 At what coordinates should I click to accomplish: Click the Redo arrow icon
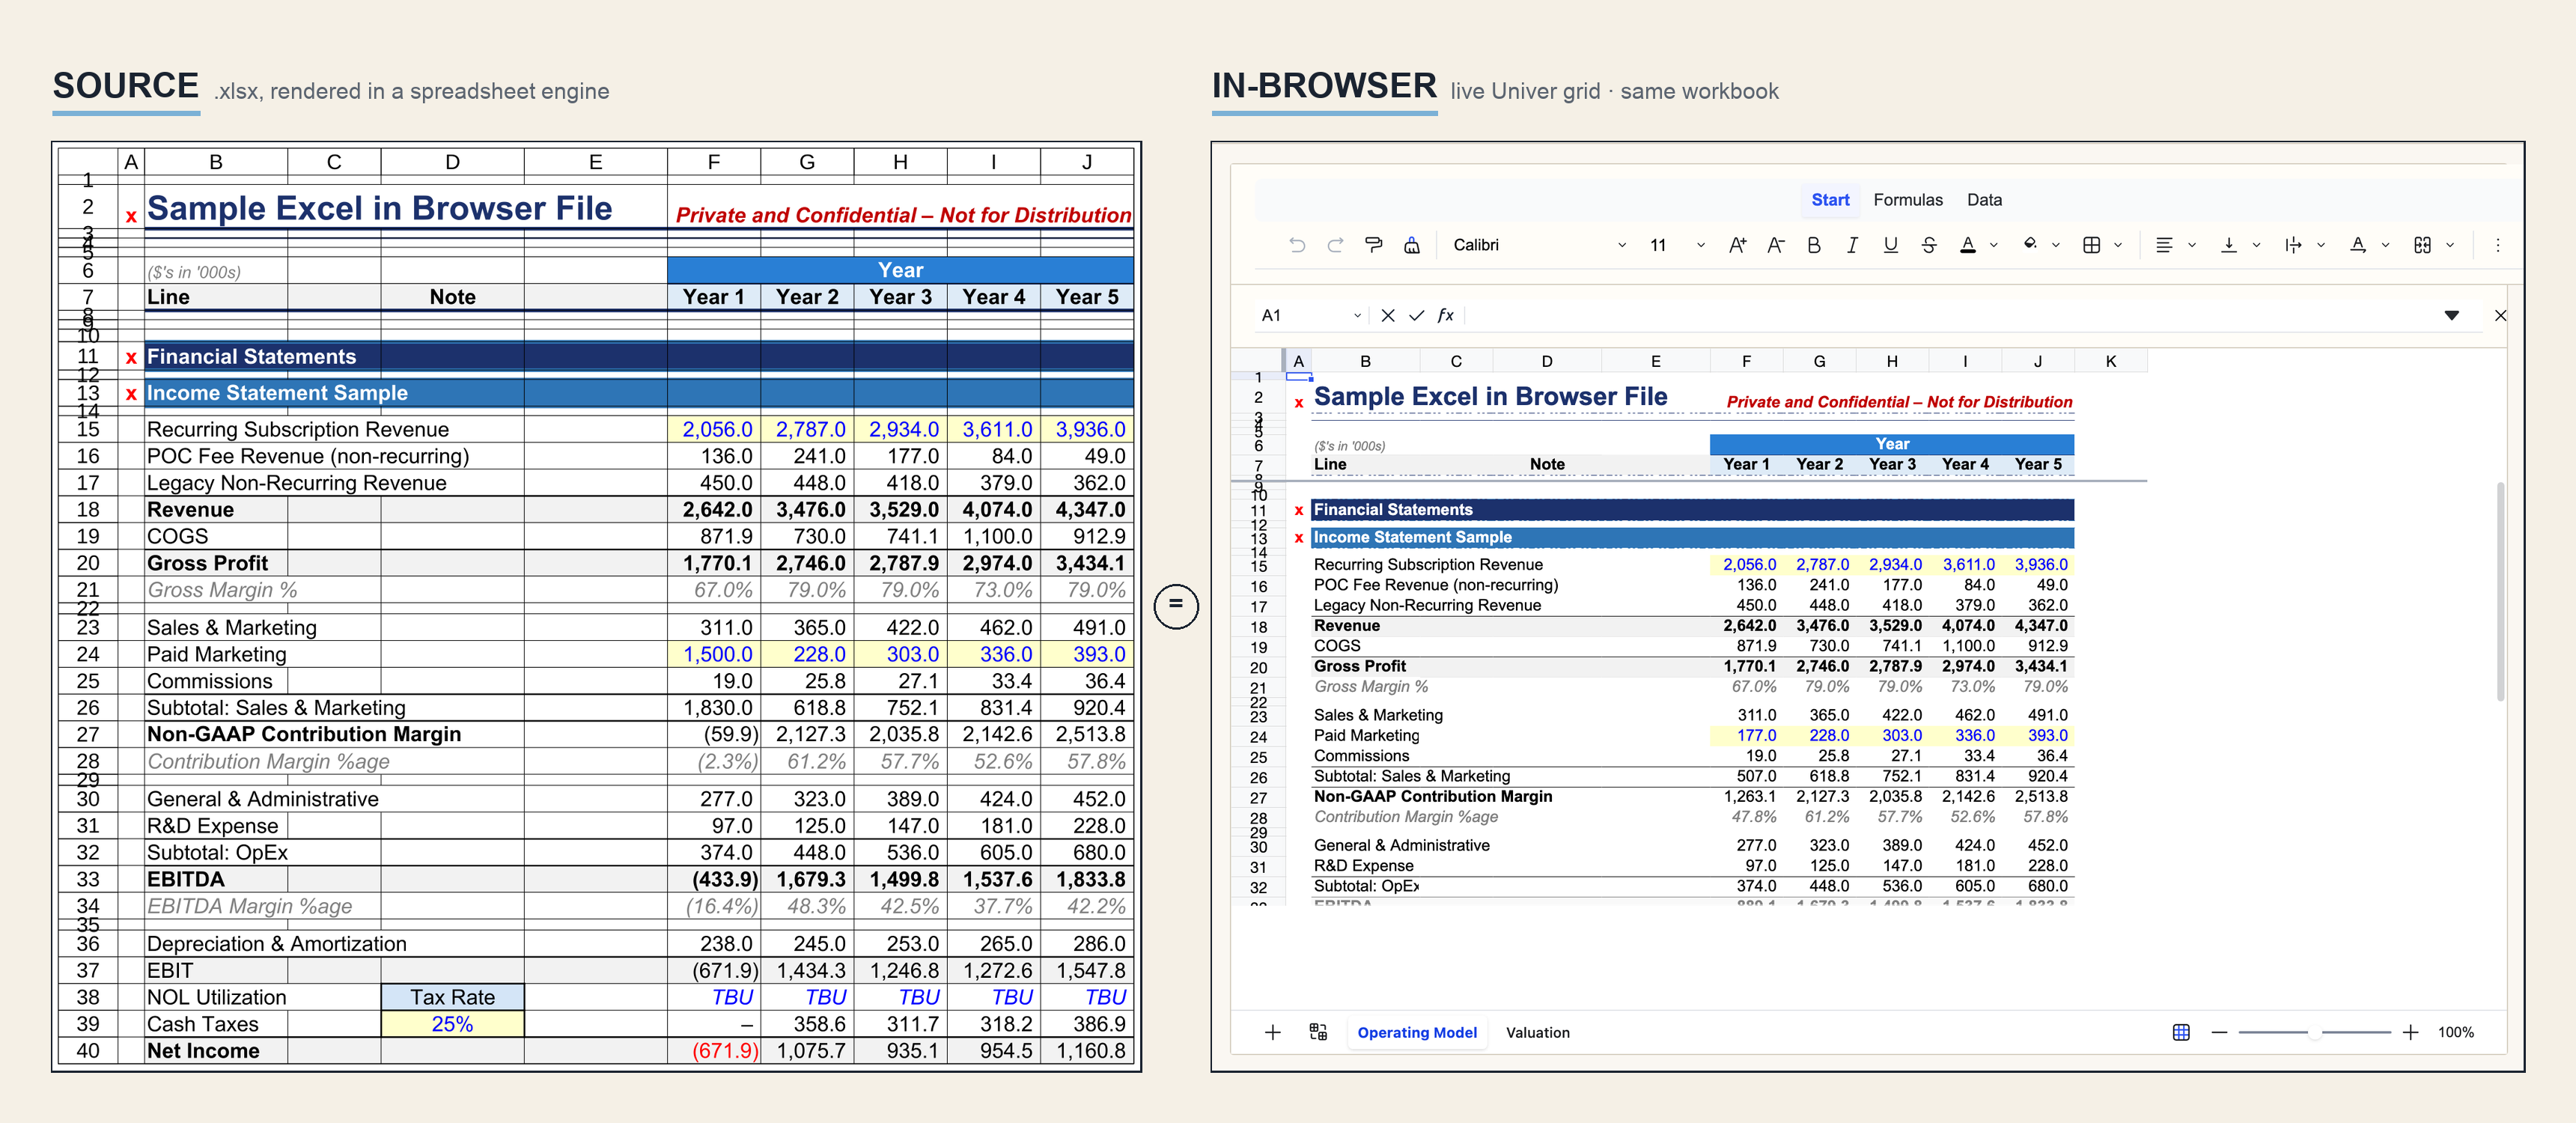point(1335,245)
